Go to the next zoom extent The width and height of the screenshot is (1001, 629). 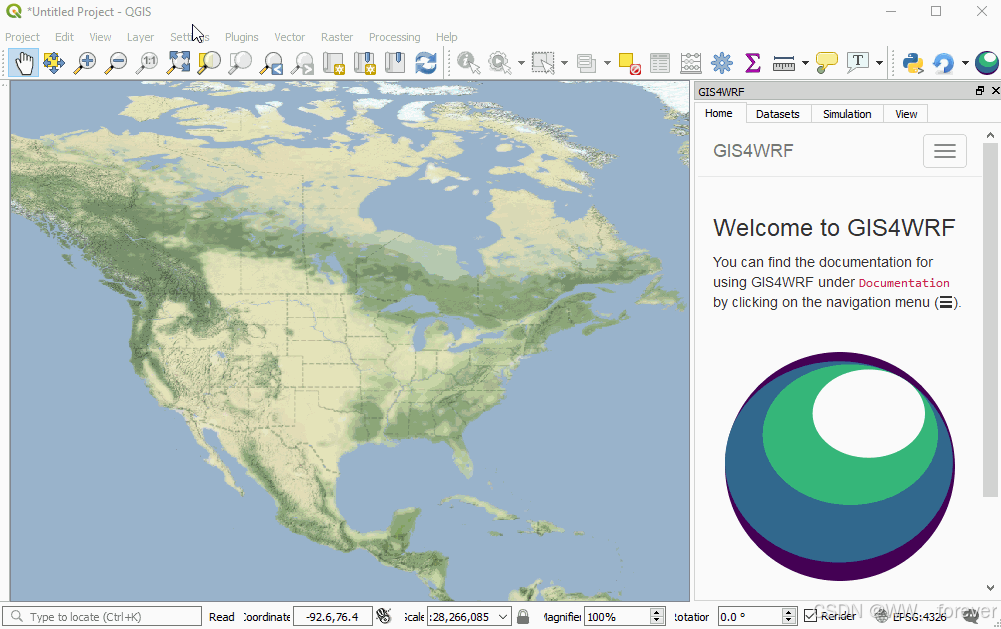[303, 63]
